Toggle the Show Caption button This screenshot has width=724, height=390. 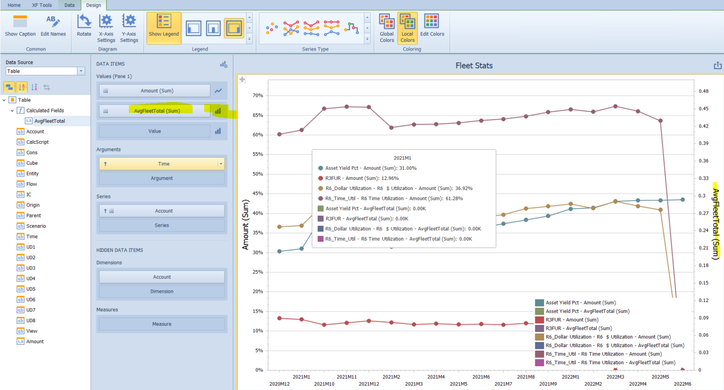coord(20,26)
